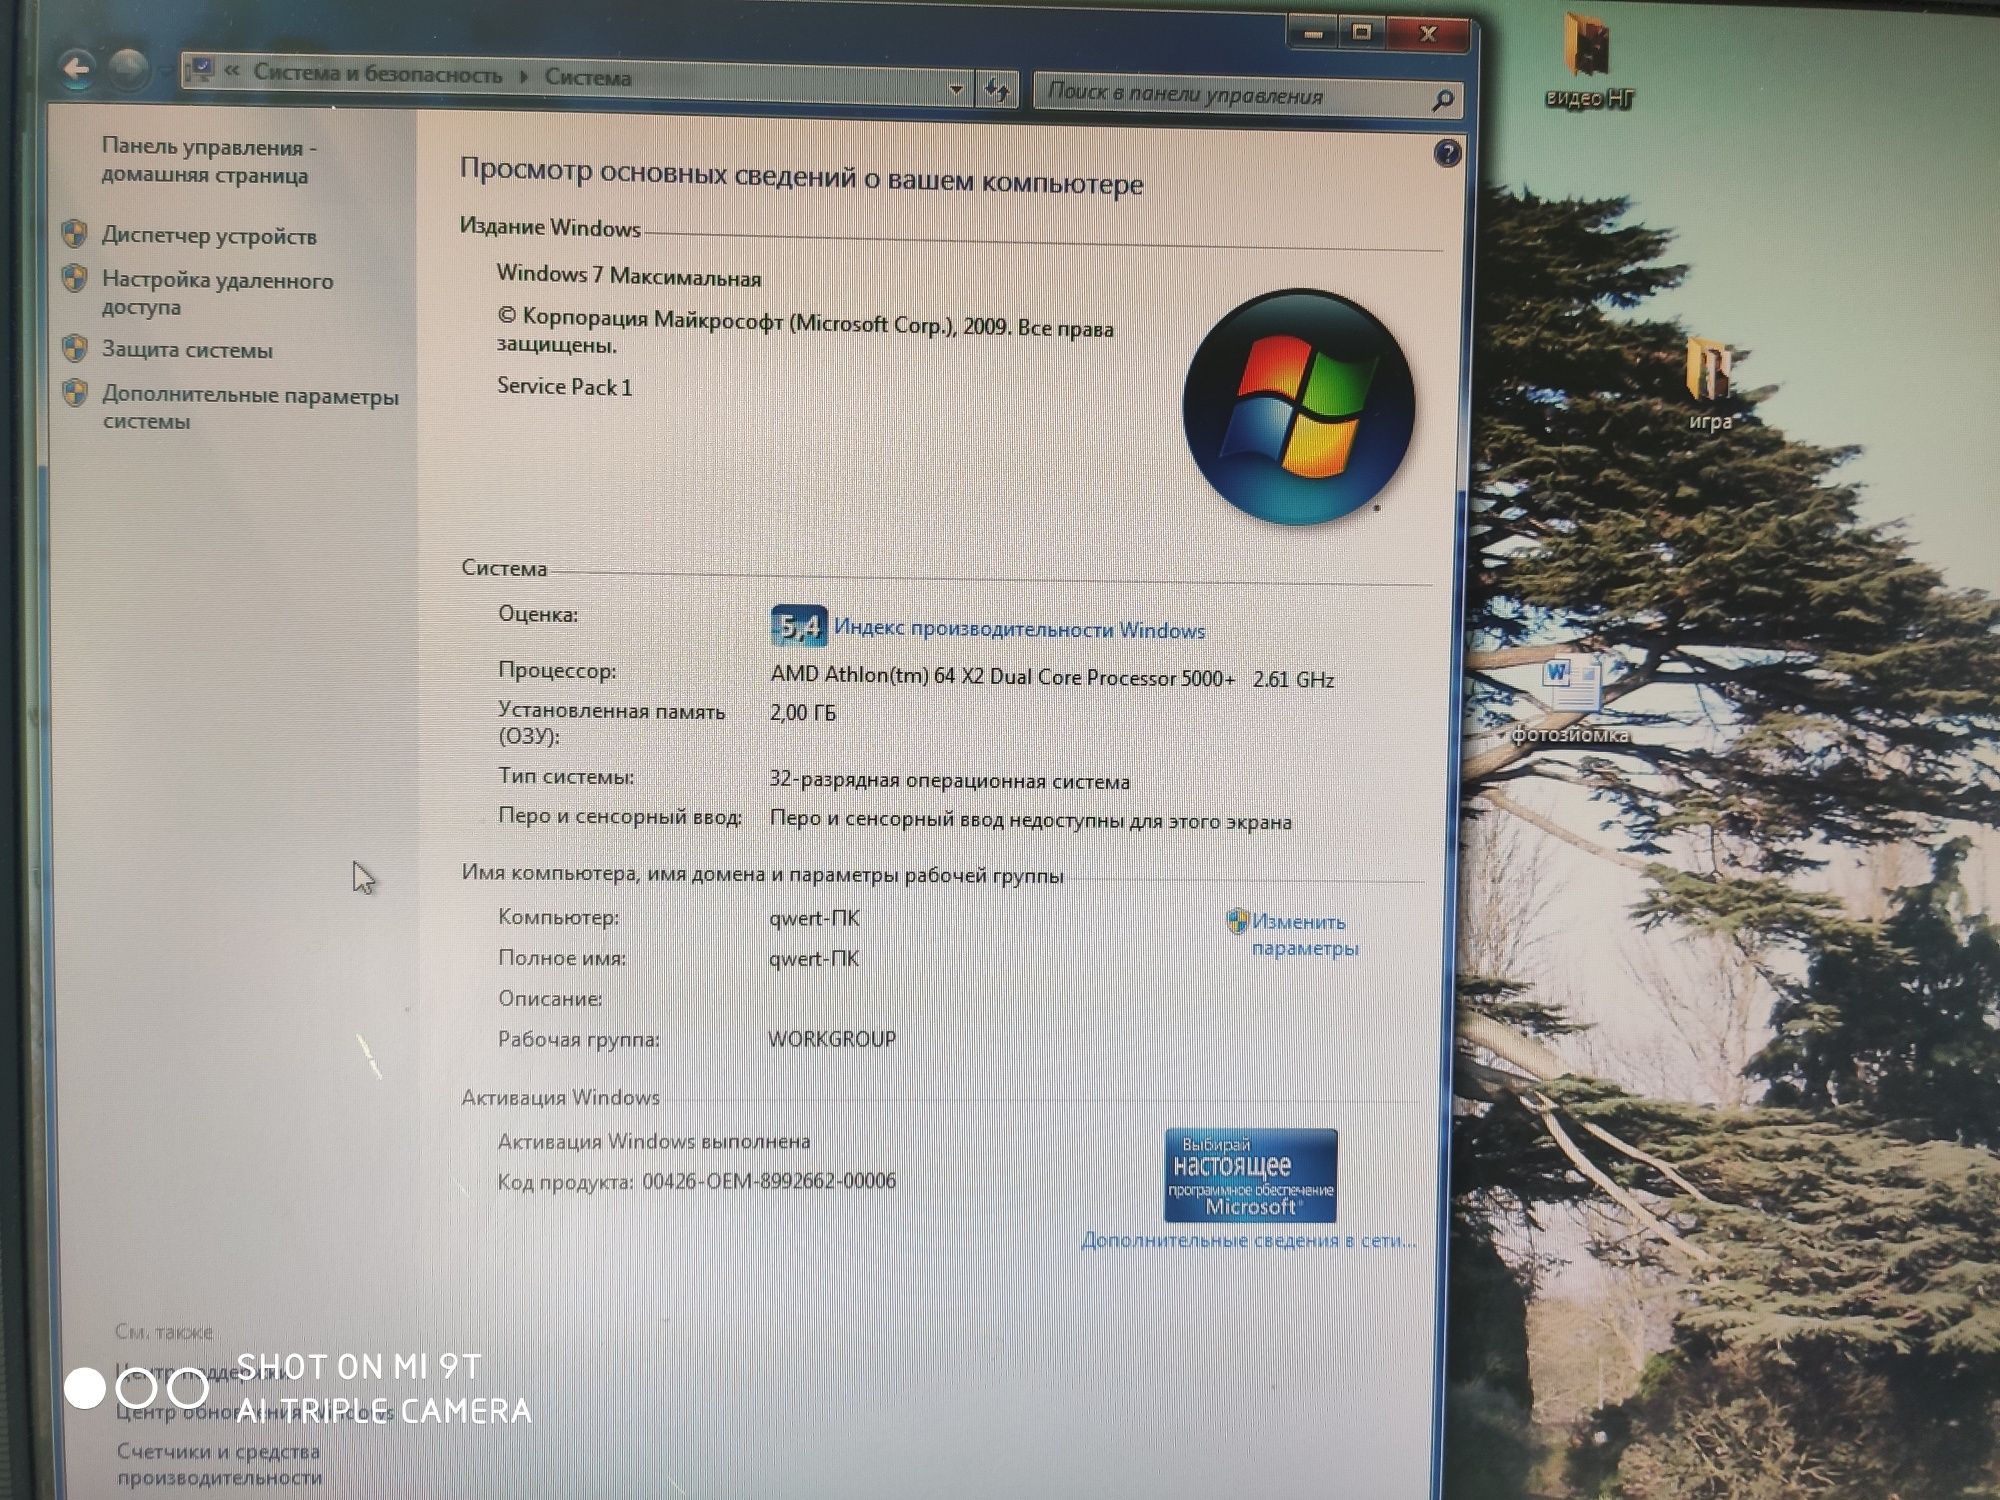Click the forward navigation arrow button
The width and height of the screenshot is (2000, 1500).
(127, 68)
